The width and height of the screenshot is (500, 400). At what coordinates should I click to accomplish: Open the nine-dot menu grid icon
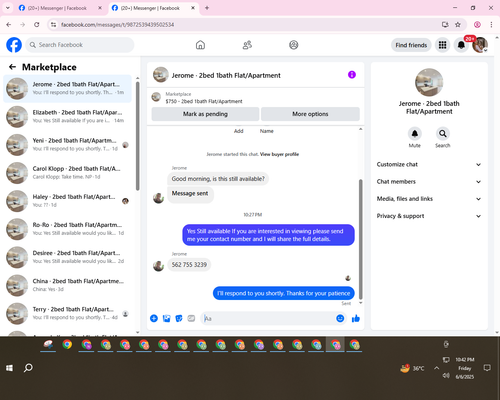(x=442, y=45)
